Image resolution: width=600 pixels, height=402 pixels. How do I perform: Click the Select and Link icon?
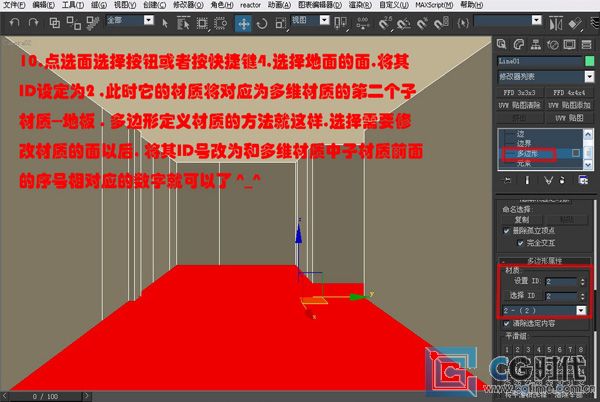coord(55,23)
